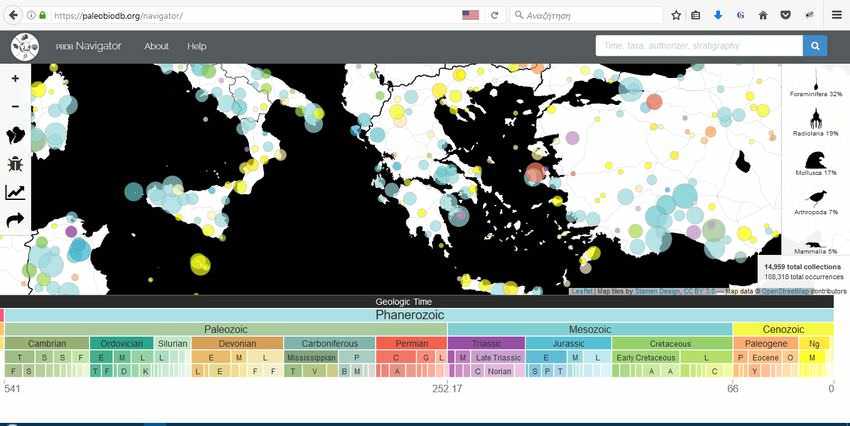Zoom out of the map
Viewport: 850px width, 426px height.
(15, 106)
